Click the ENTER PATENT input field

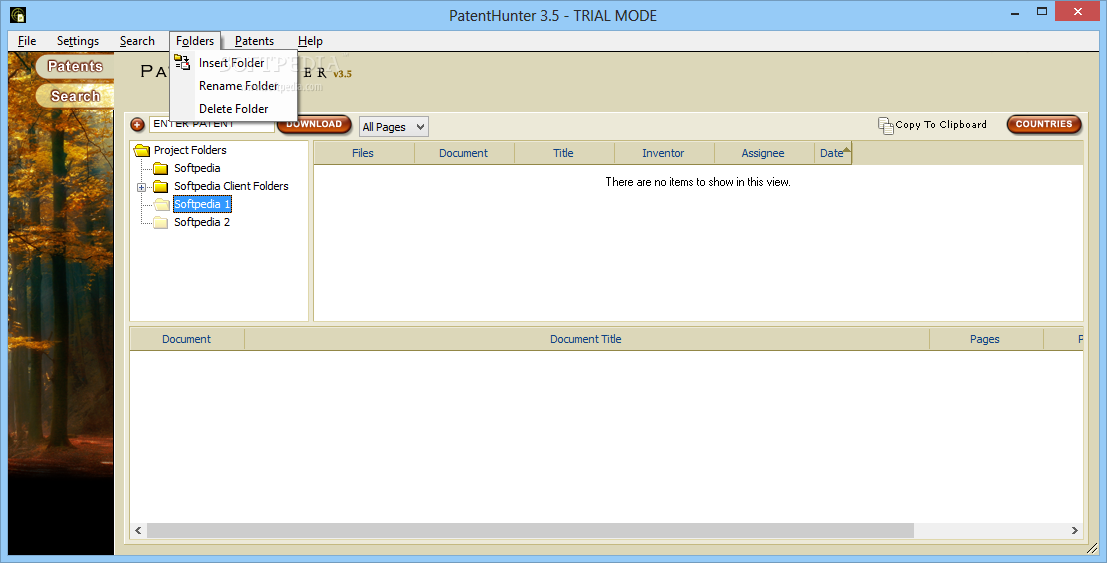point(212,125)
